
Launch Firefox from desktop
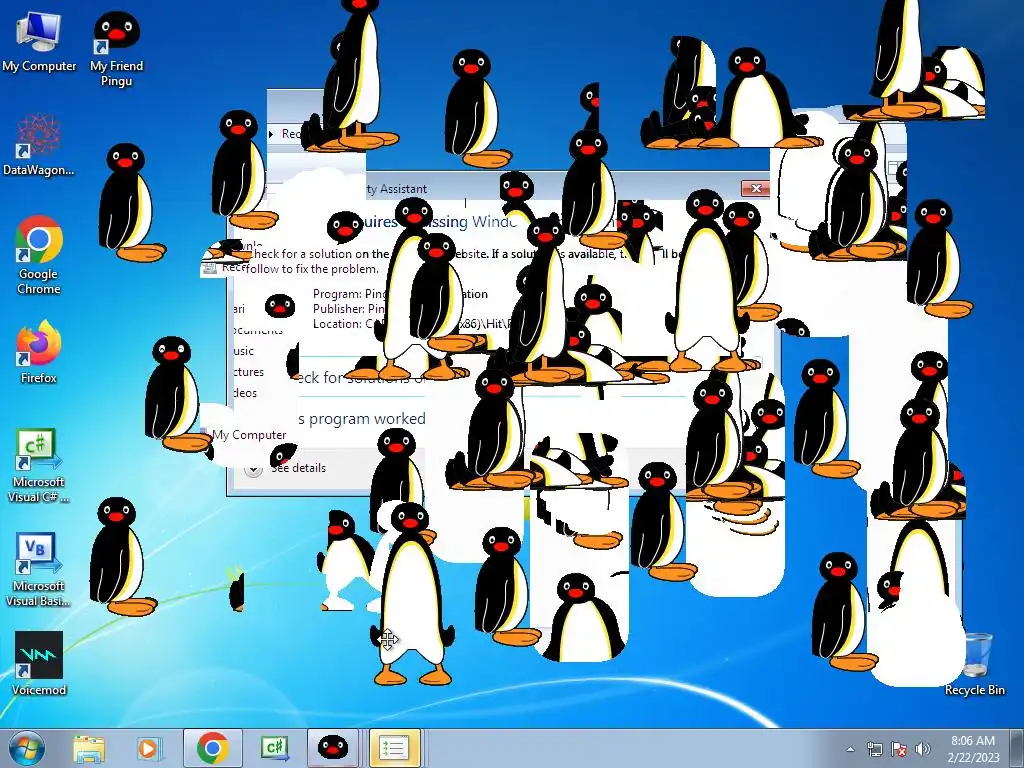click(x=39, y=353)
